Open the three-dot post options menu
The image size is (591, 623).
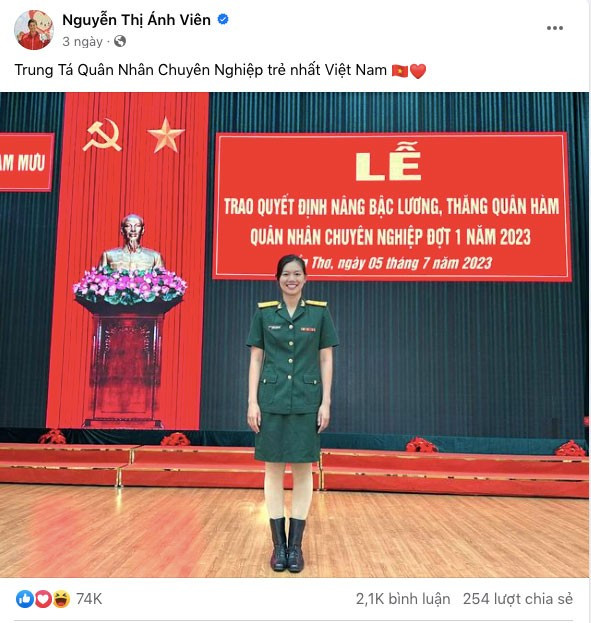(x=554, y=28)
